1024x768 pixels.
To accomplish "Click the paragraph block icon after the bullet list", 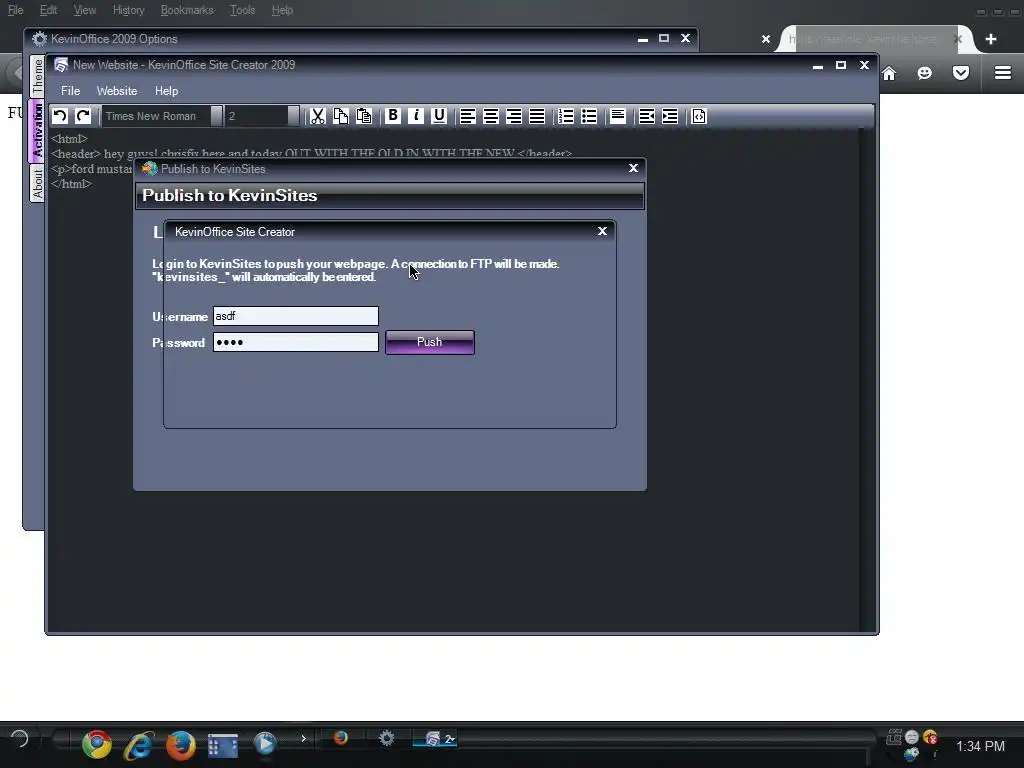I will (x=618, y=116).
